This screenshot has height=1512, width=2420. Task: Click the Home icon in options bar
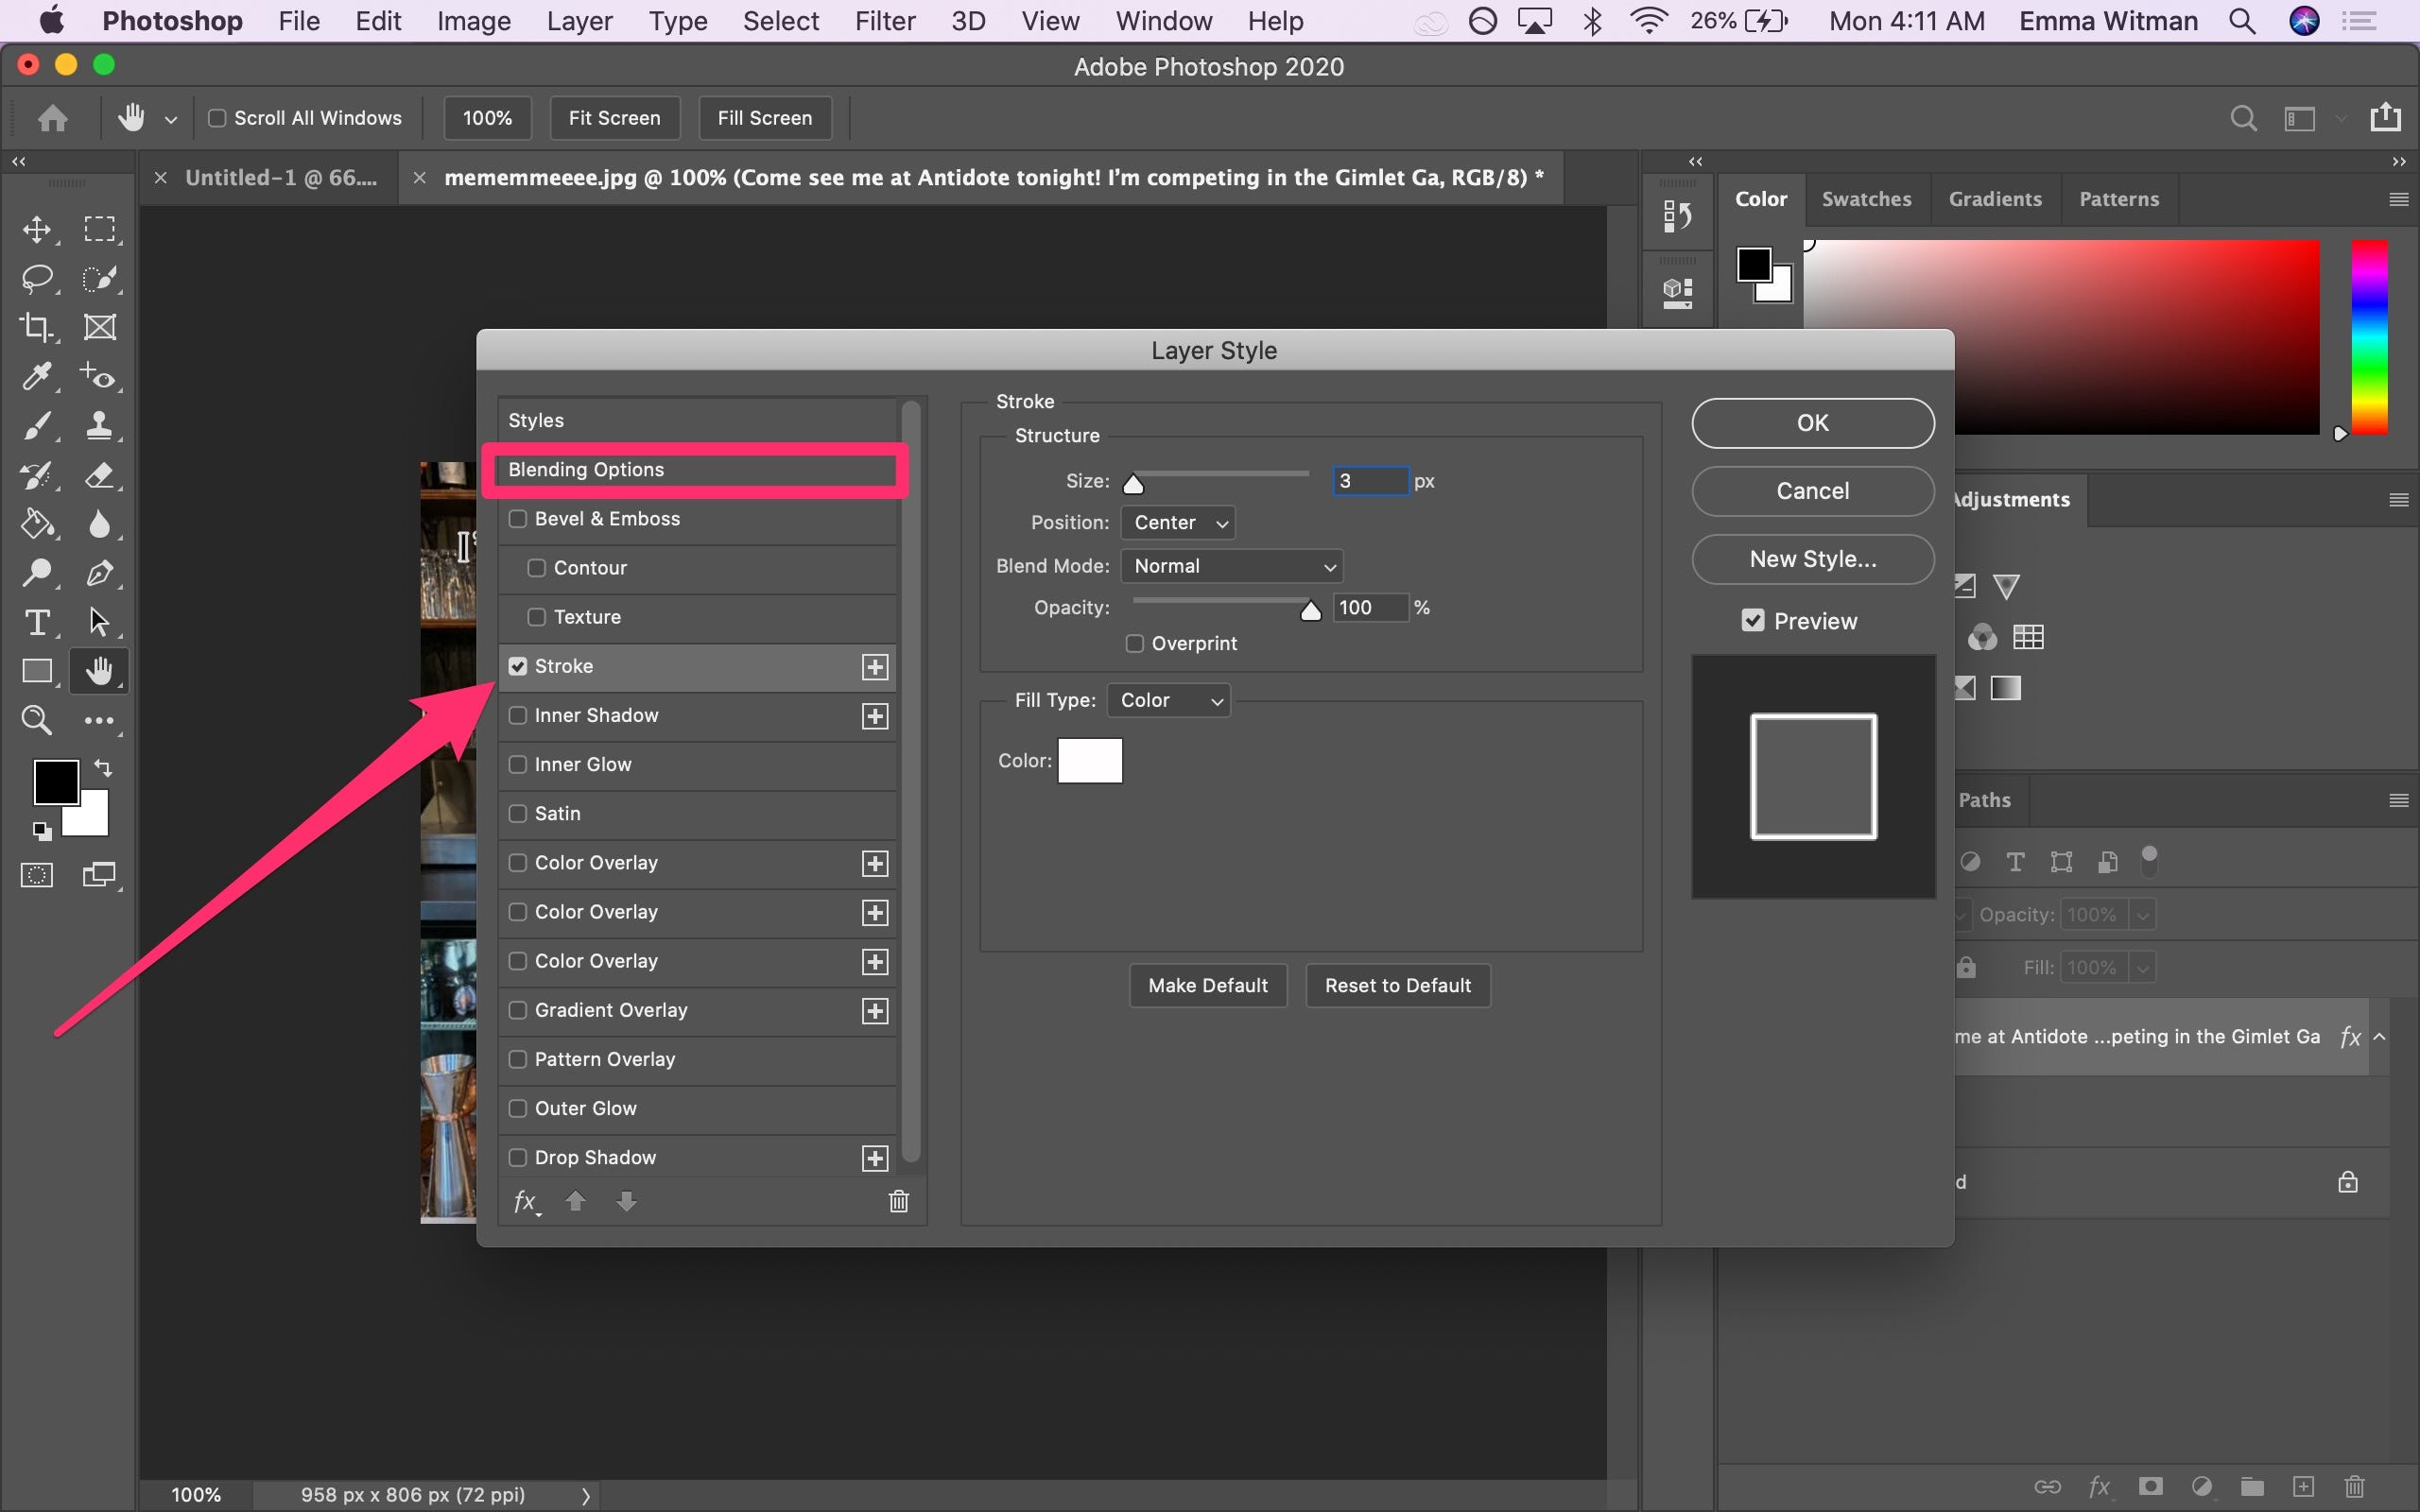coord(52,118)
